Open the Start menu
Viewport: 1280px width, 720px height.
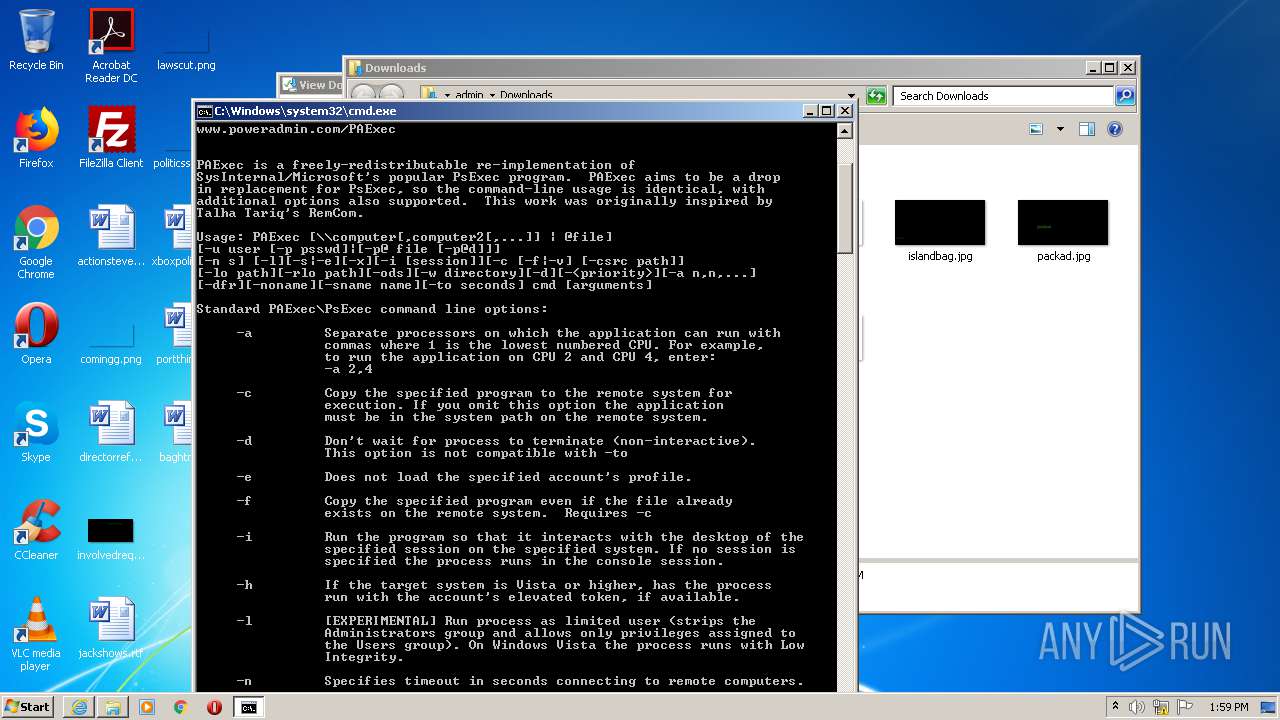pyautogui.click(x=28, y=707)
